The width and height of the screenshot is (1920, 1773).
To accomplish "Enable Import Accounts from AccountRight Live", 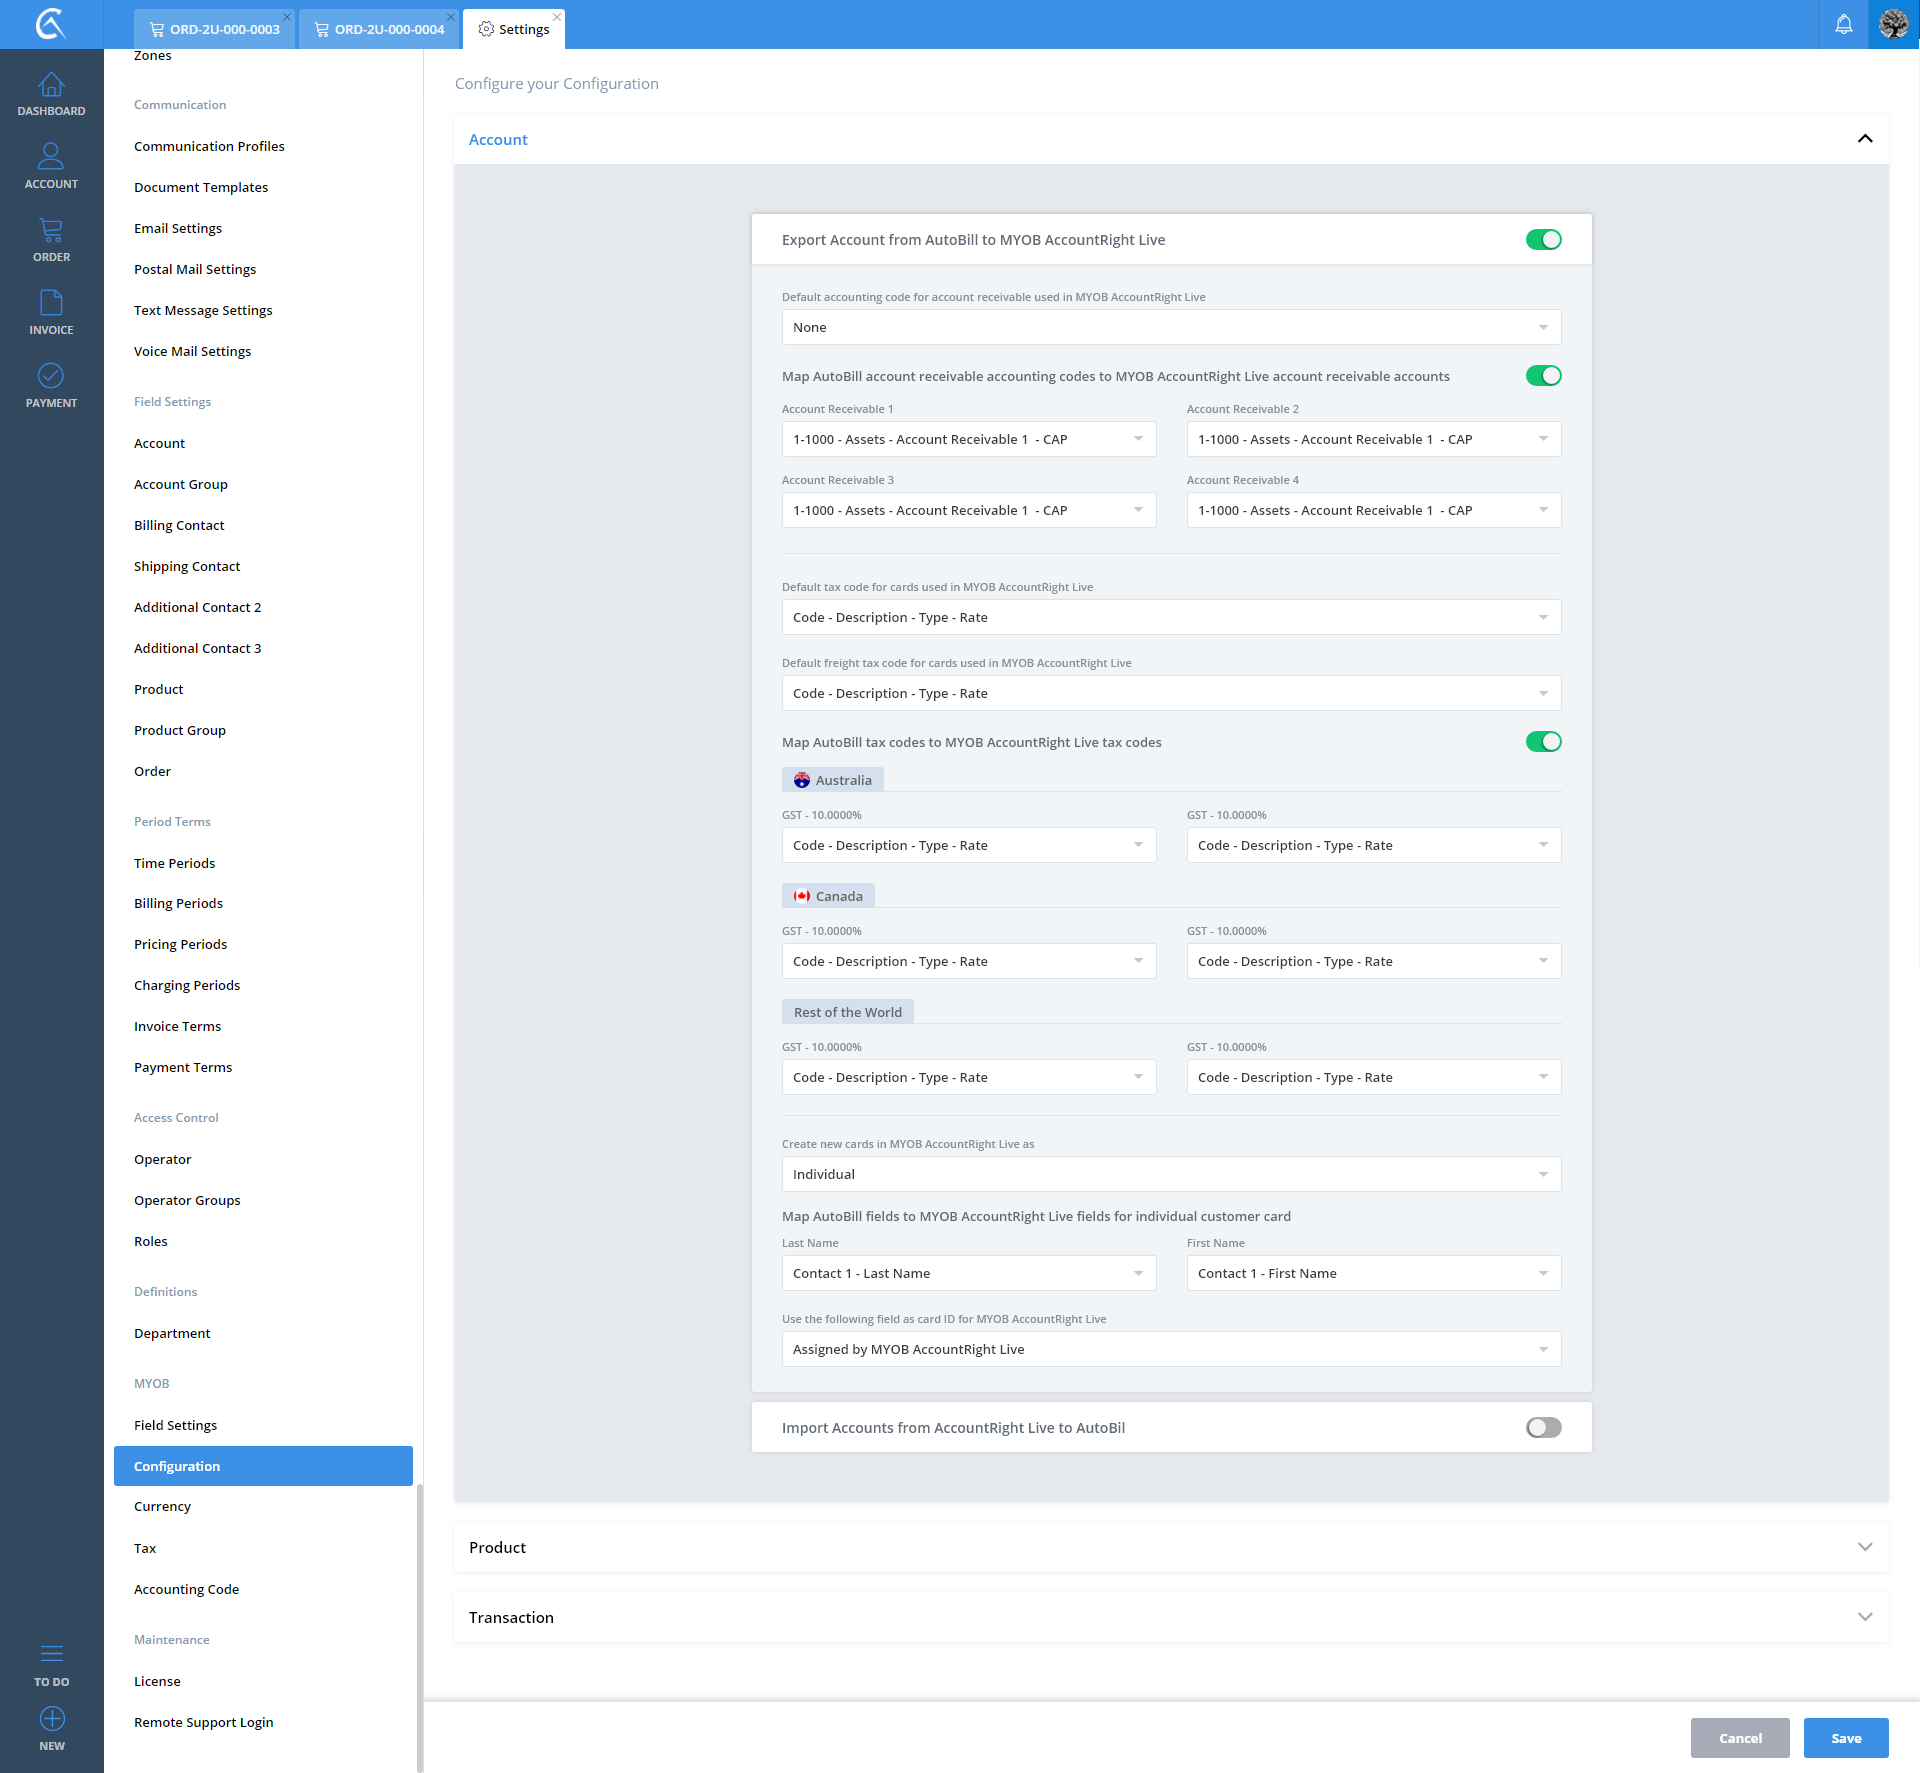I will point(1543,1428).
